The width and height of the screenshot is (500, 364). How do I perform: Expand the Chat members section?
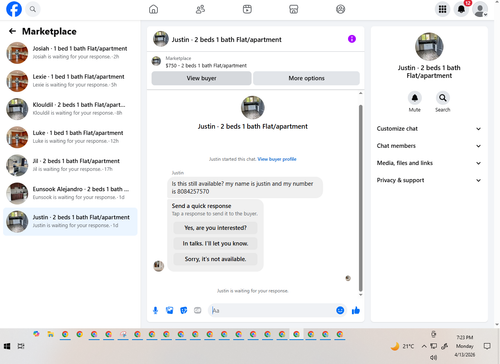429,146
